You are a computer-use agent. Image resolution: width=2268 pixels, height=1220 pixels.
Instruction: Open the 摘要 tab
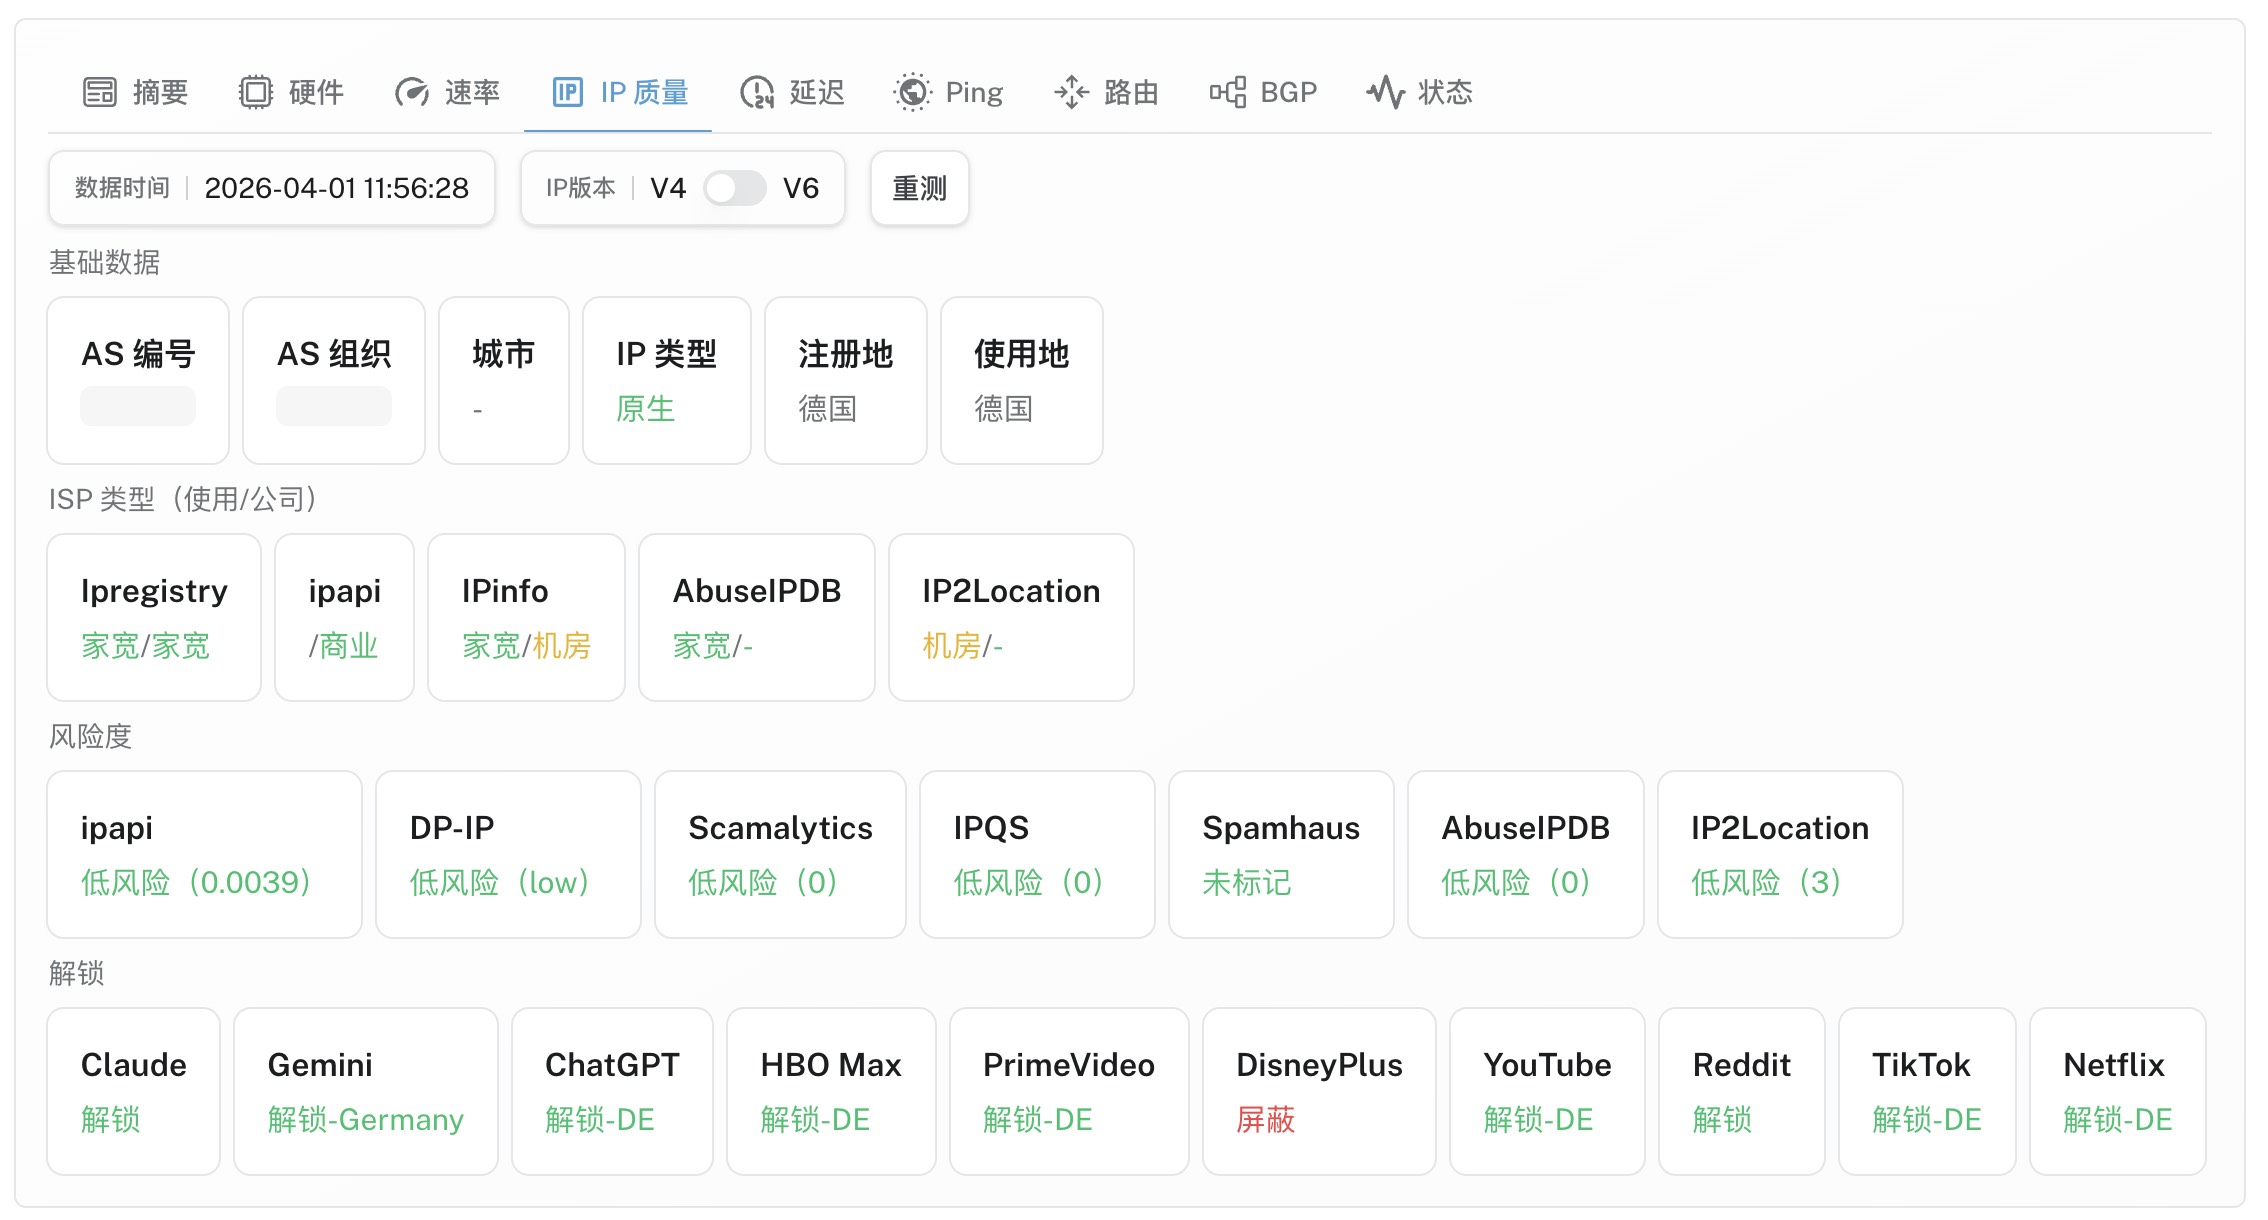click(135, 92)
